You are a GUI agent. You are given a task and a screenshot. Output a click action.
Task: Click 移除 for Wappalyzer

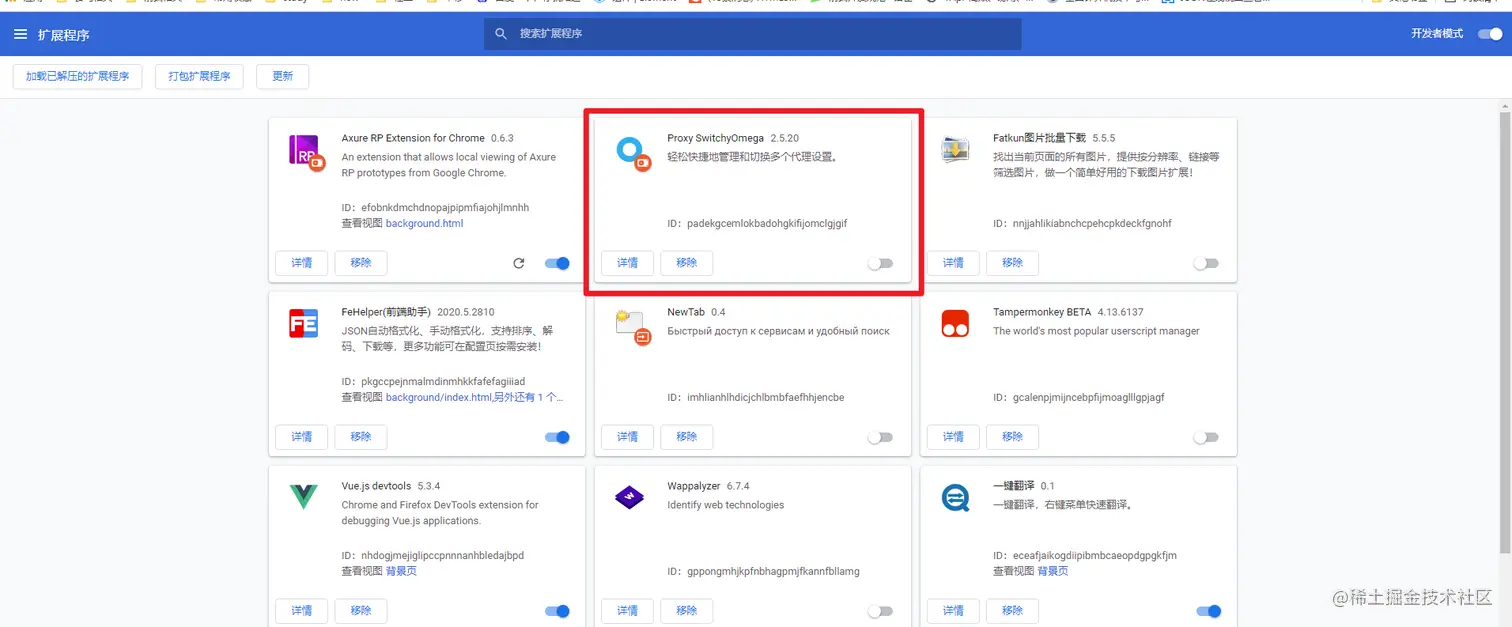(687, 611)
